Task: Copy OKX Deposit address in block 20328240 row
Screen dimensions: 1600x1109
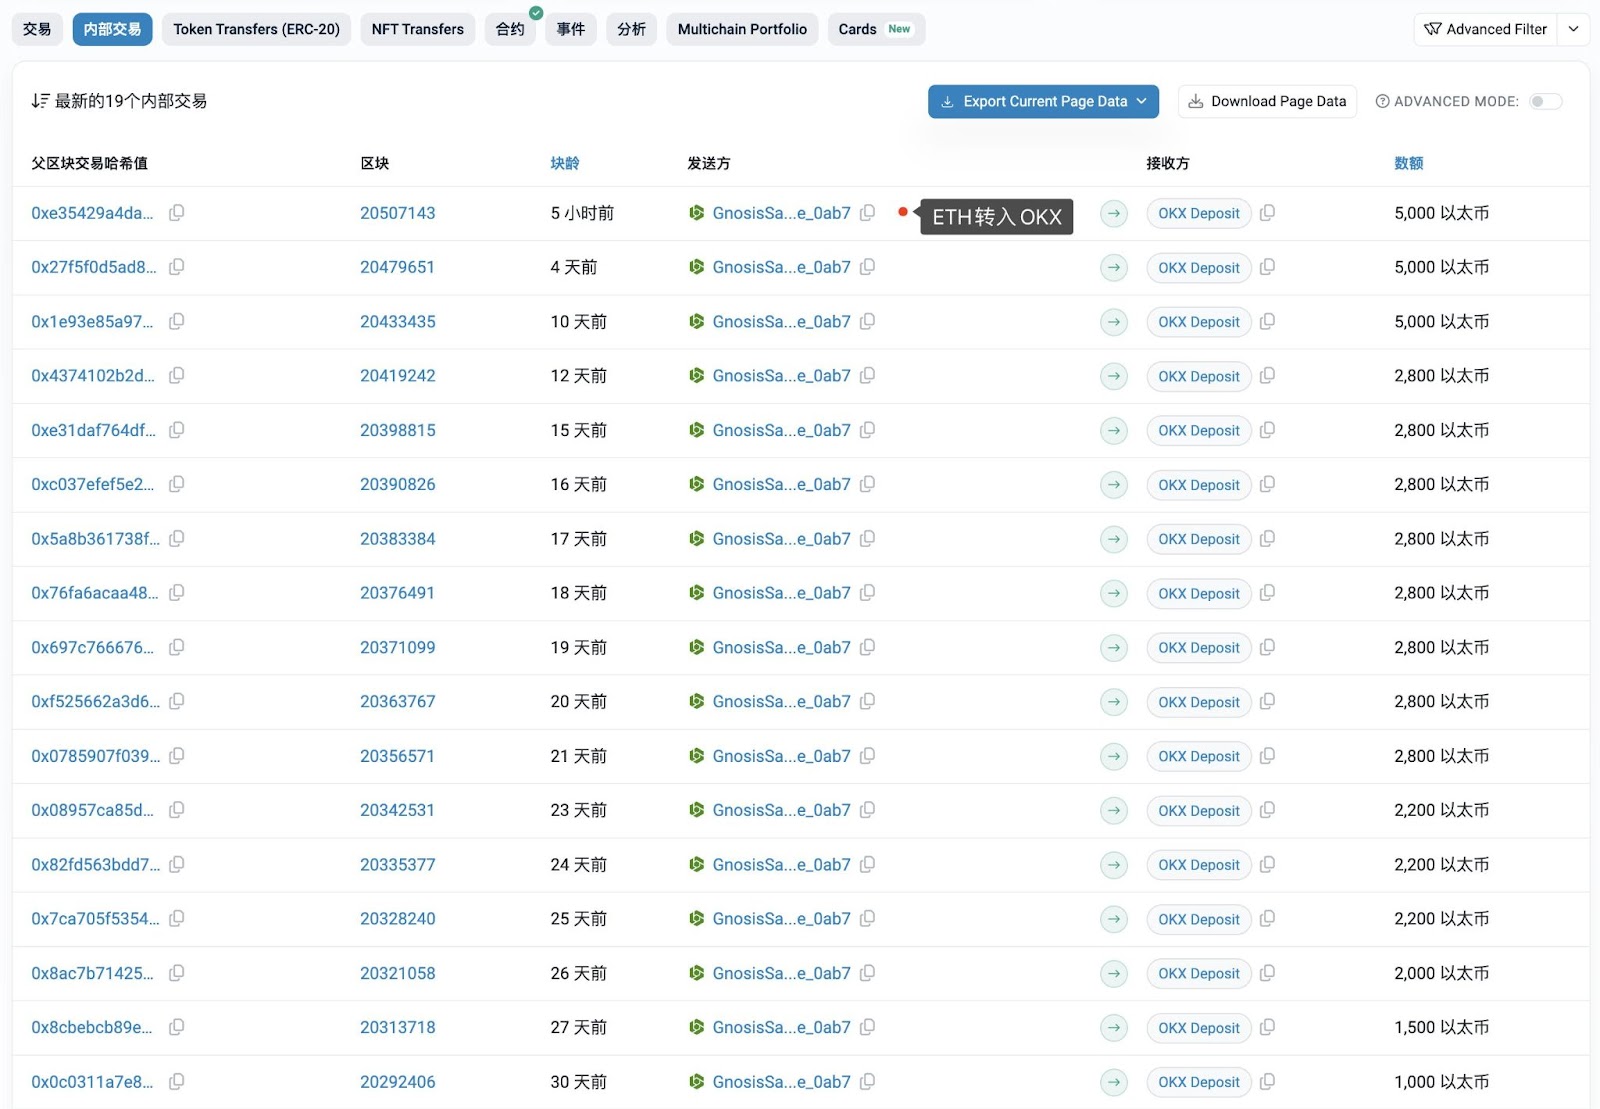Action: pos(1267,918)
